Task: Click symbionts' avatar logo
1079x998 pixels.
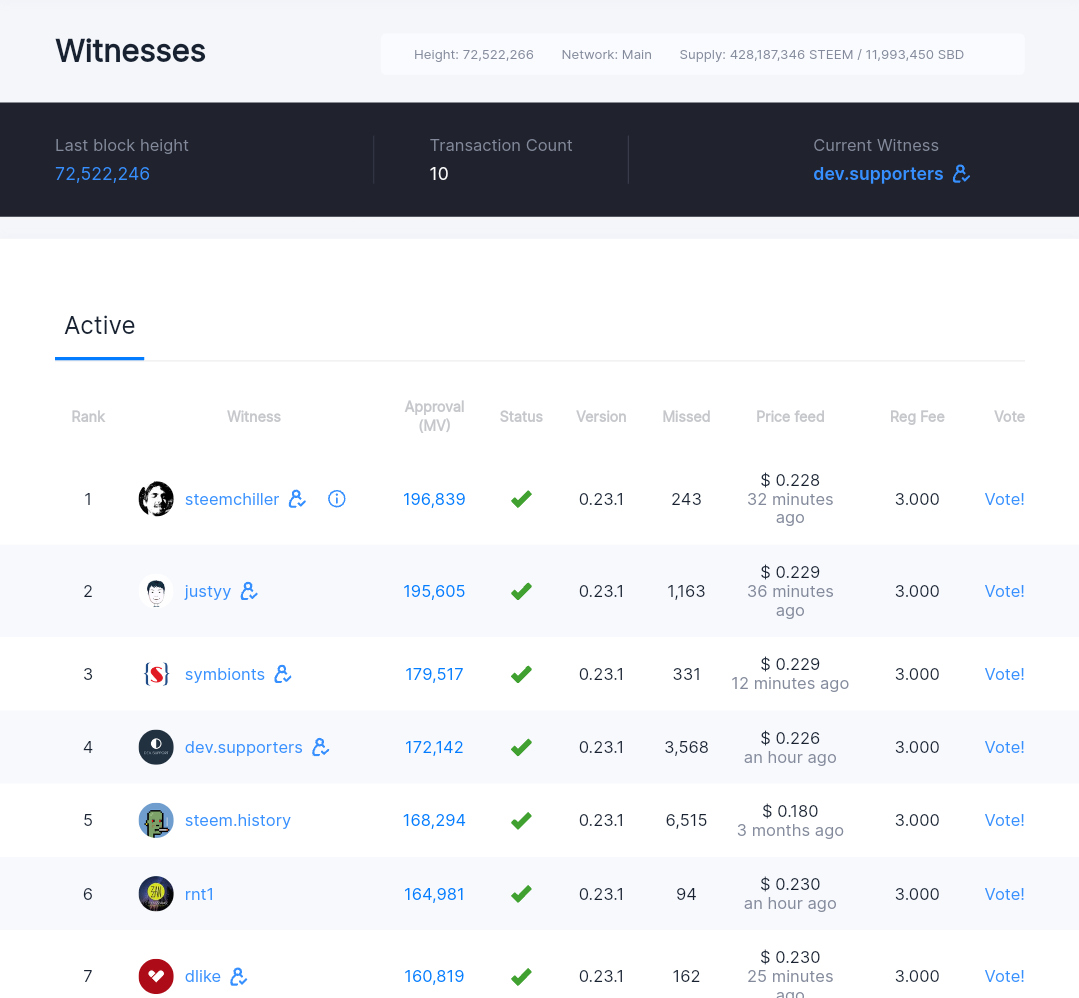Action: point(156,674)
